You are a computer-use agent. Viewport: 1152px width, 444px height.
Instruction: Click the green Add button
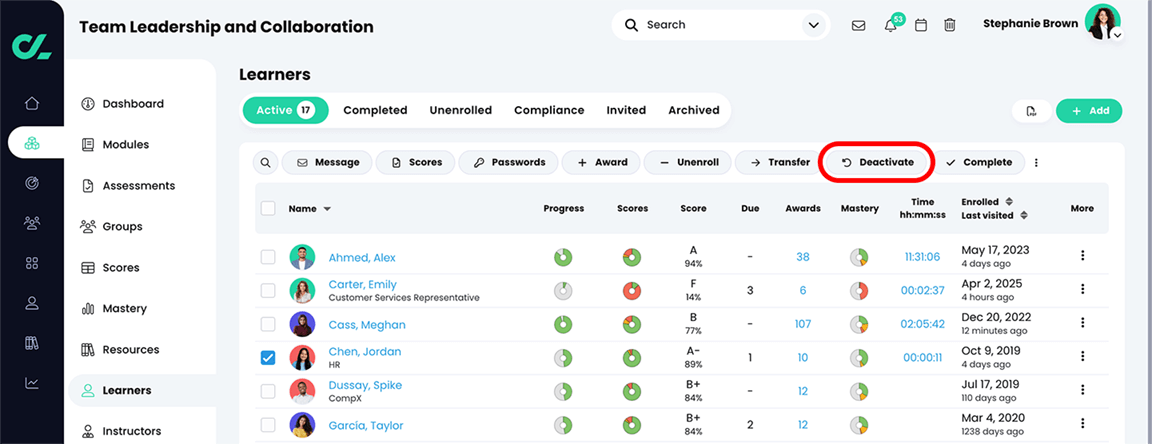(1089, 111)
